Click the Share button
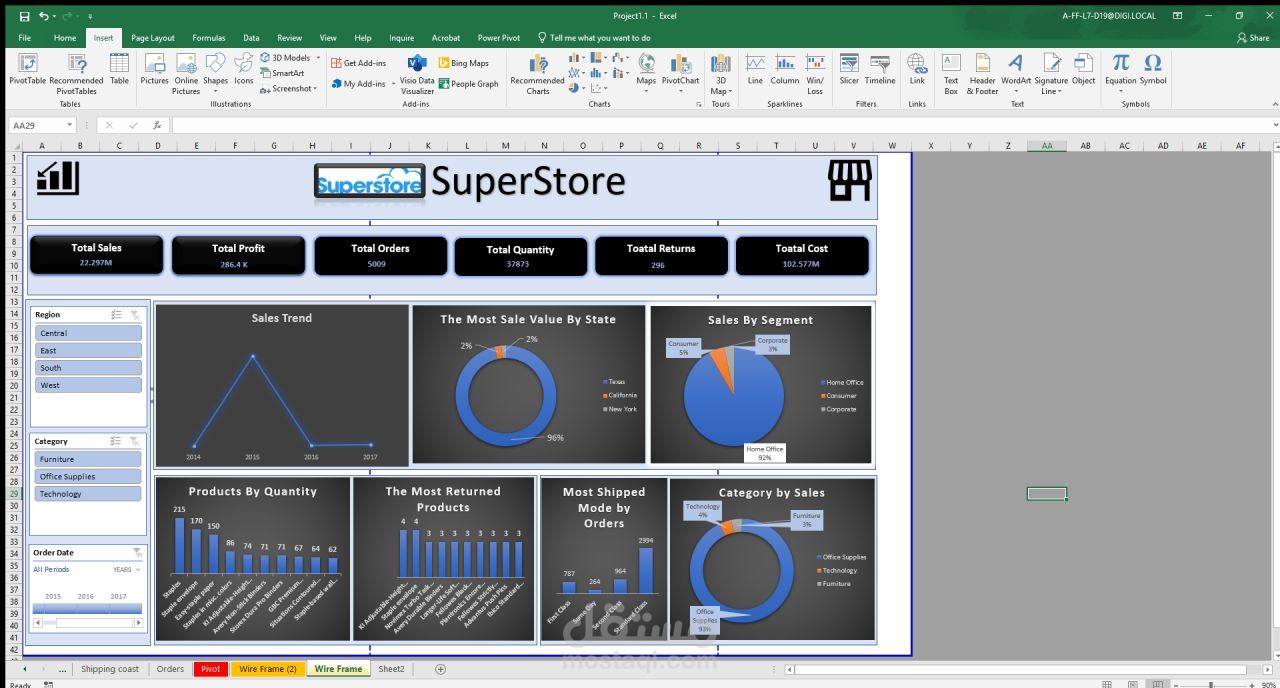 [x=1253, y=38]
